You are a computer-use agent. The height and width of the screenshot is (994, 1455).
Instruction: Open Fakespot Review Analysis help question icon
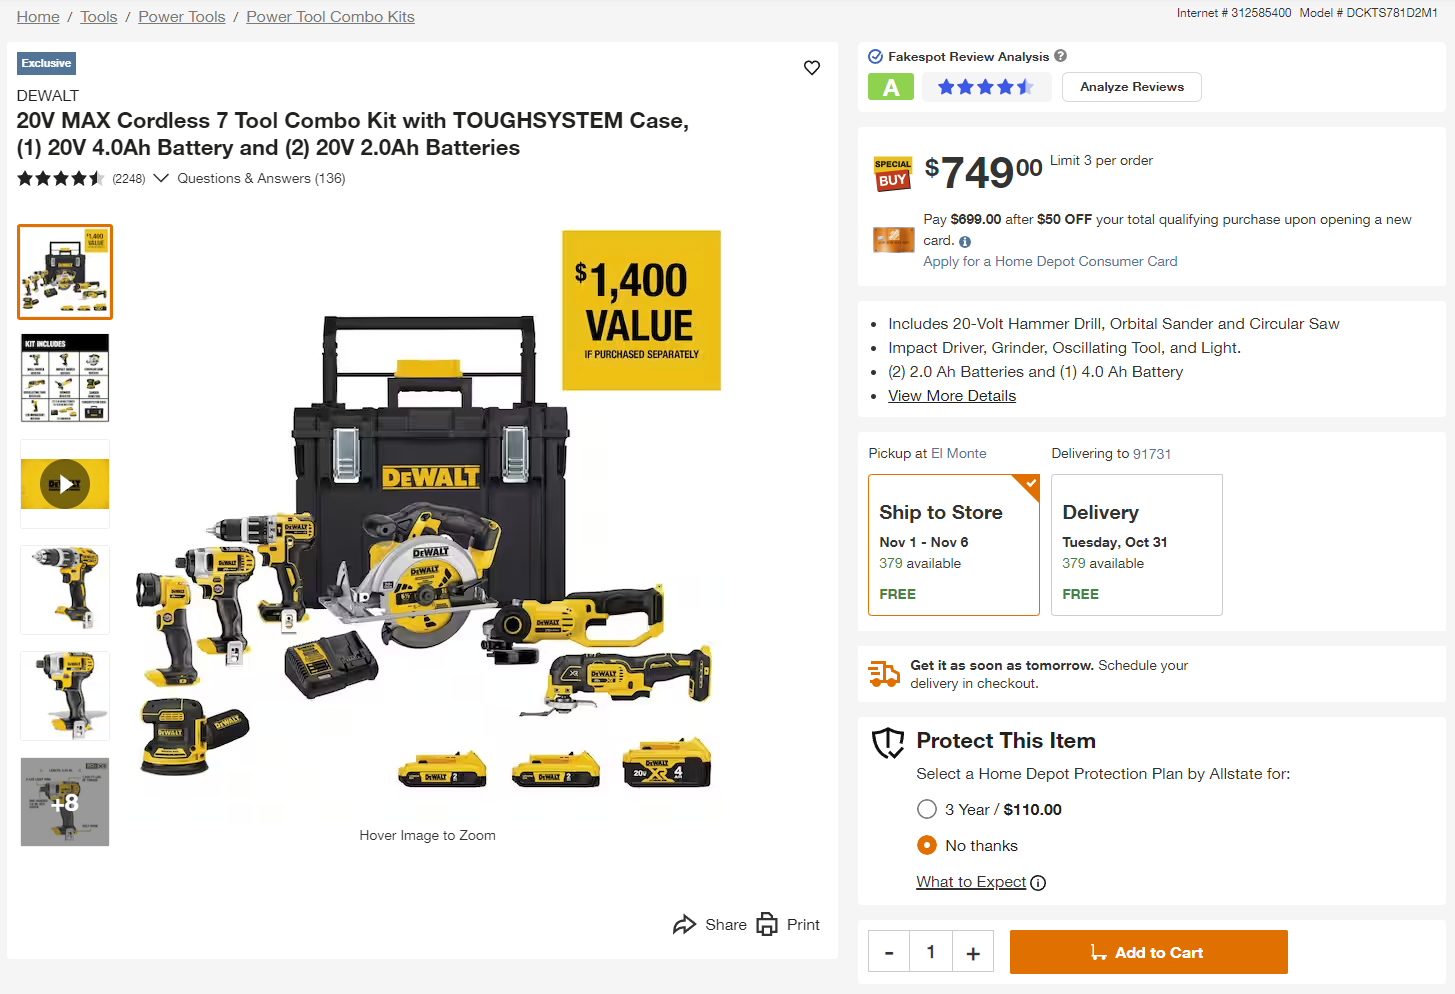pyautogui.click(x=1060, y=56)
